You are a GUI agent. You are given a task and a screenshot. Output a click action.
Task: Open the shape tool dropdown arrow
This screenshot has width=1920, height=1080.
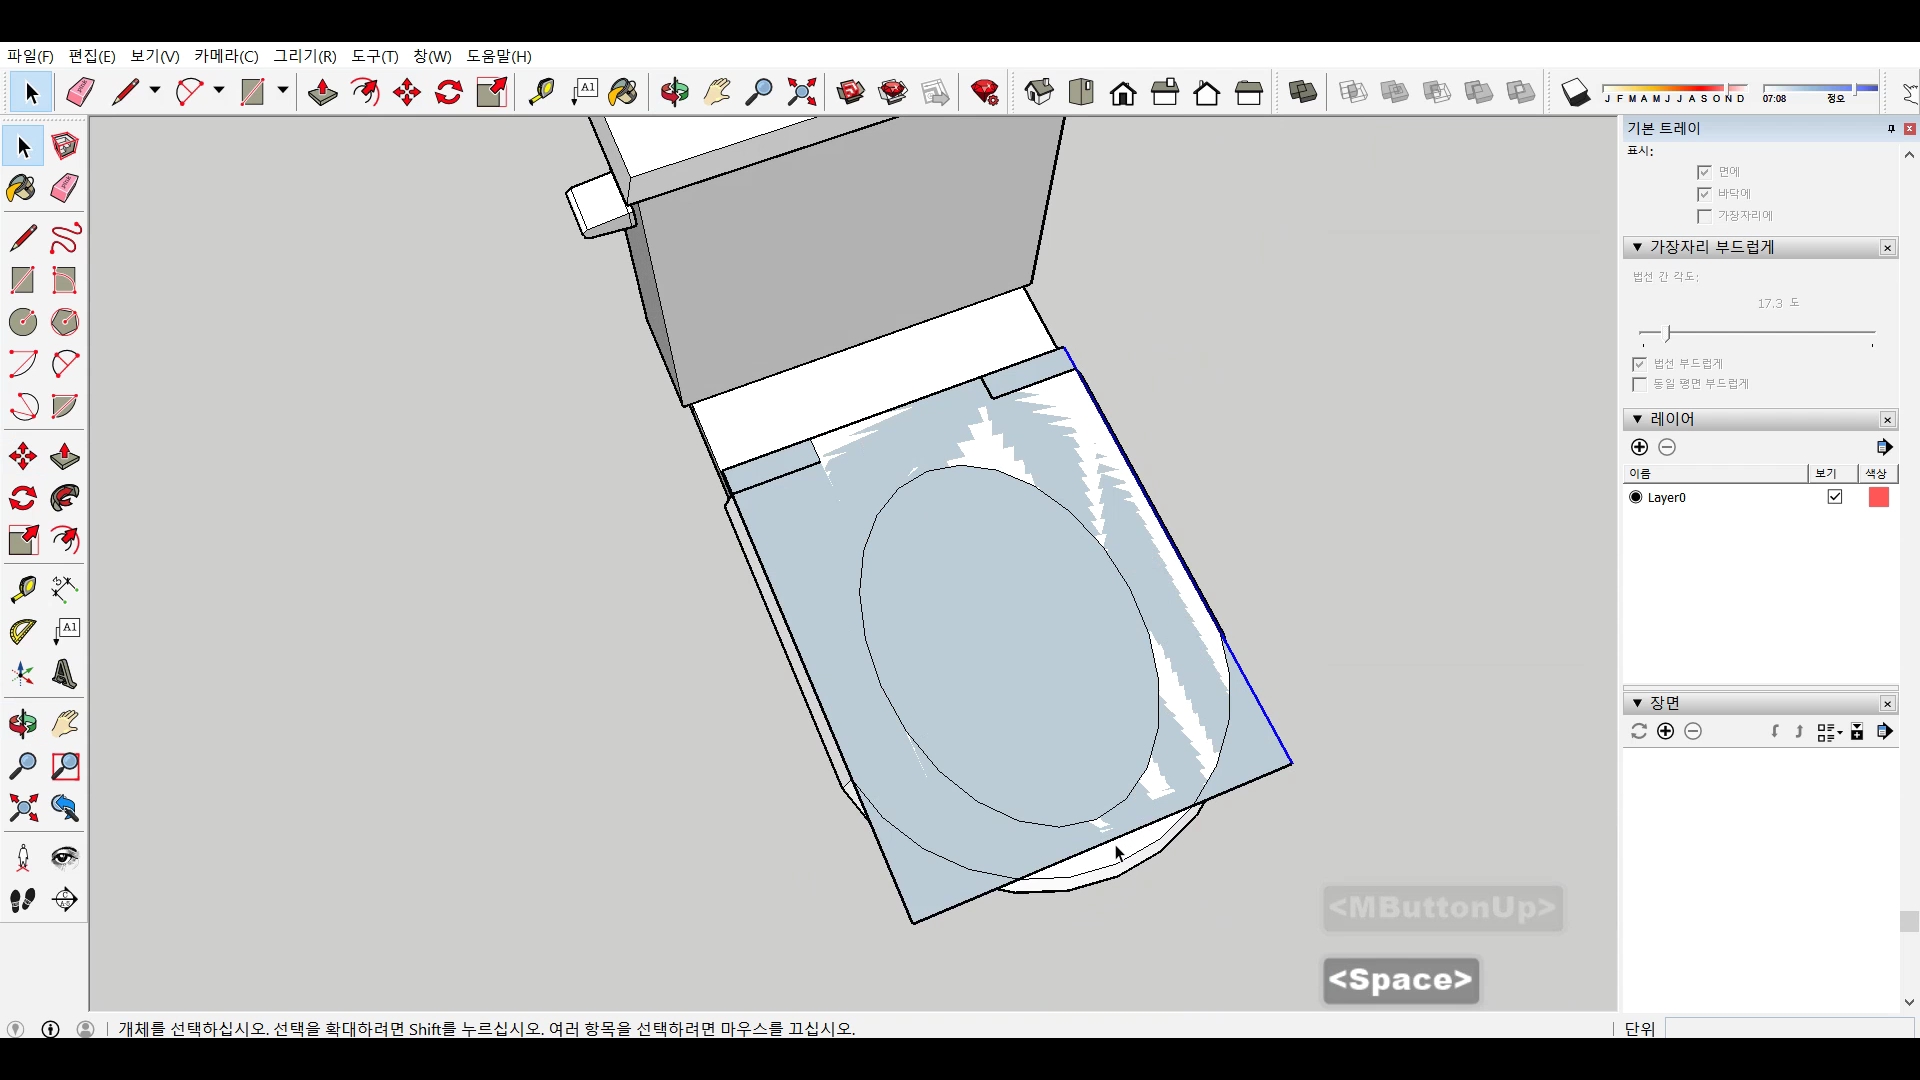tap(283, 91)
